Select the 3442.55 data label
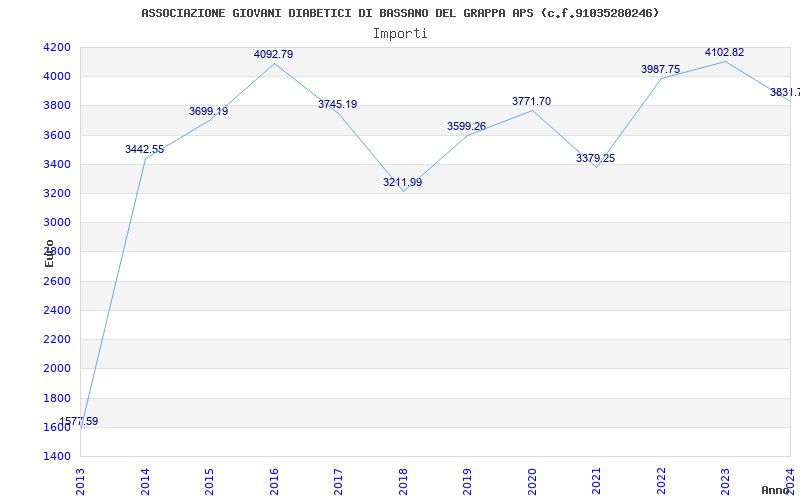Viewport: 800px width, 500px height. coord(144,149)
